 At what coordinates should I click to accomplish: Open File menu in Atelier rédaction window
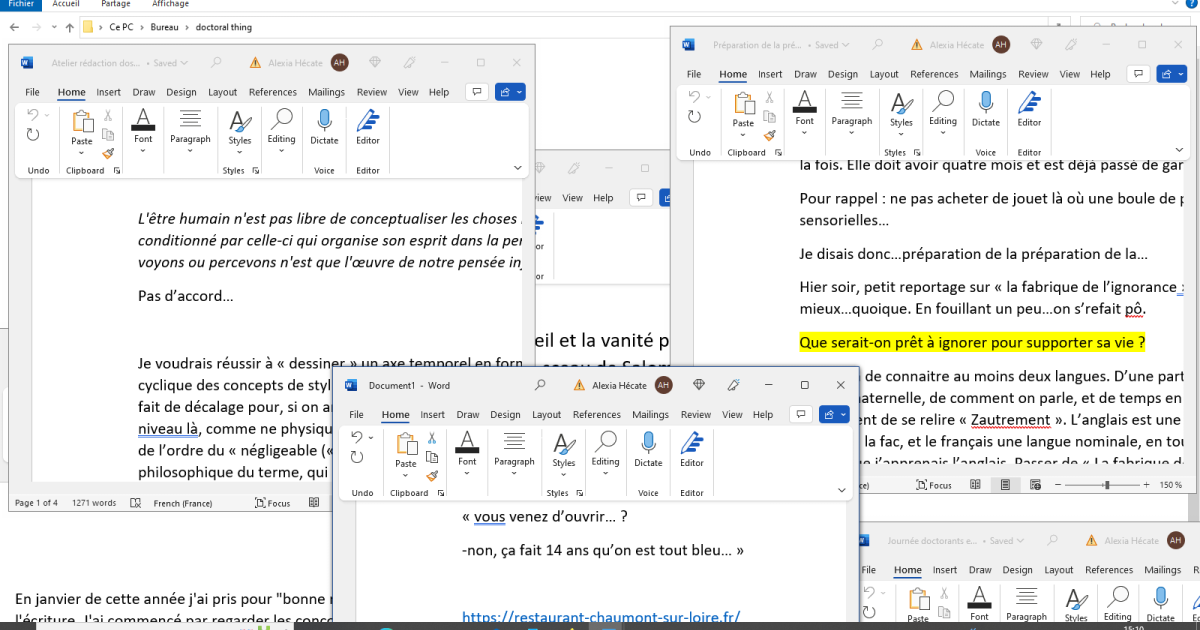pos(33,92)
